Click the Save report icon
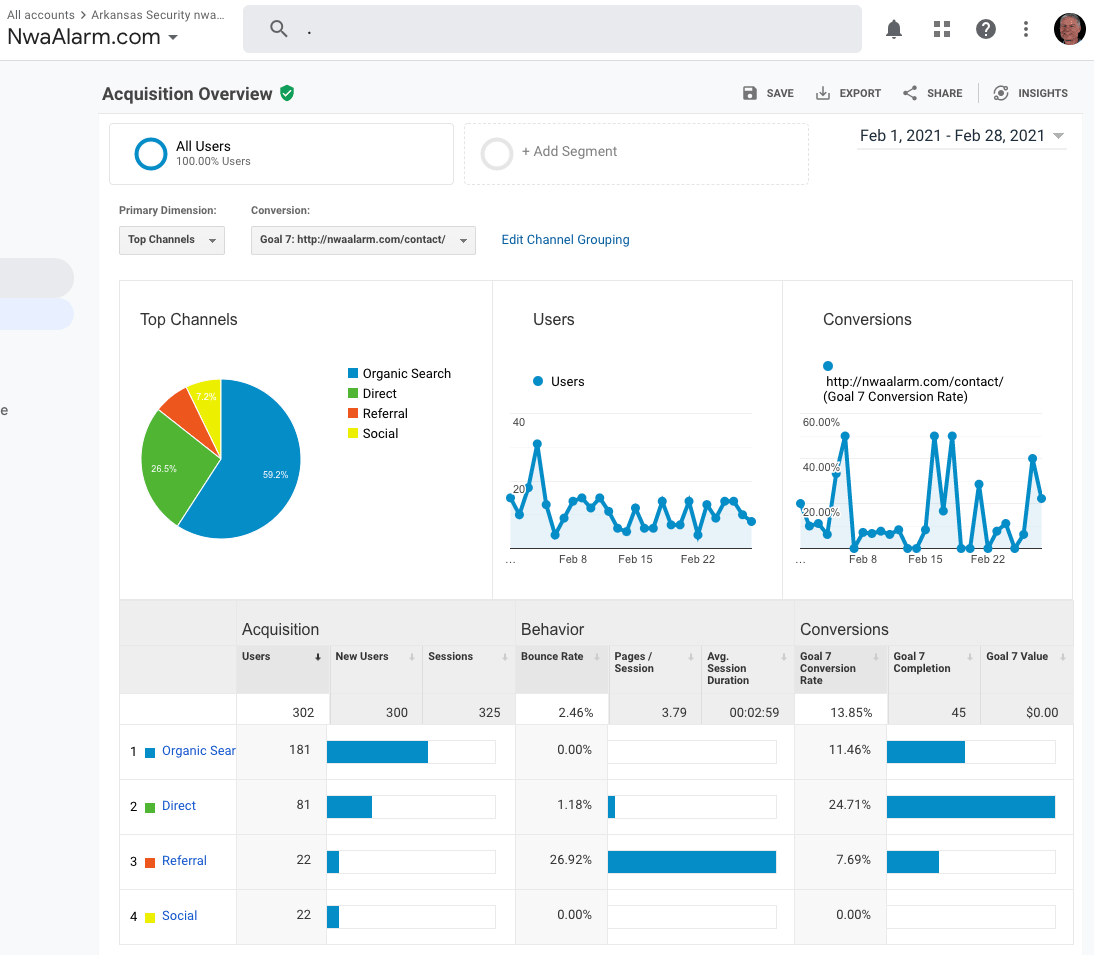Image resolution: width=1094 pixels, height=955 pixels. (x=750, y=93)
